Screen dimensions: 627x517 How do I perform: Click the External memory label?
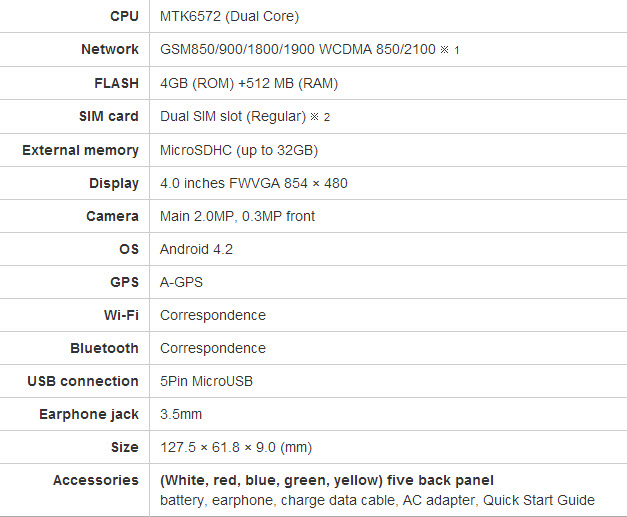click(x=80, y=150)
